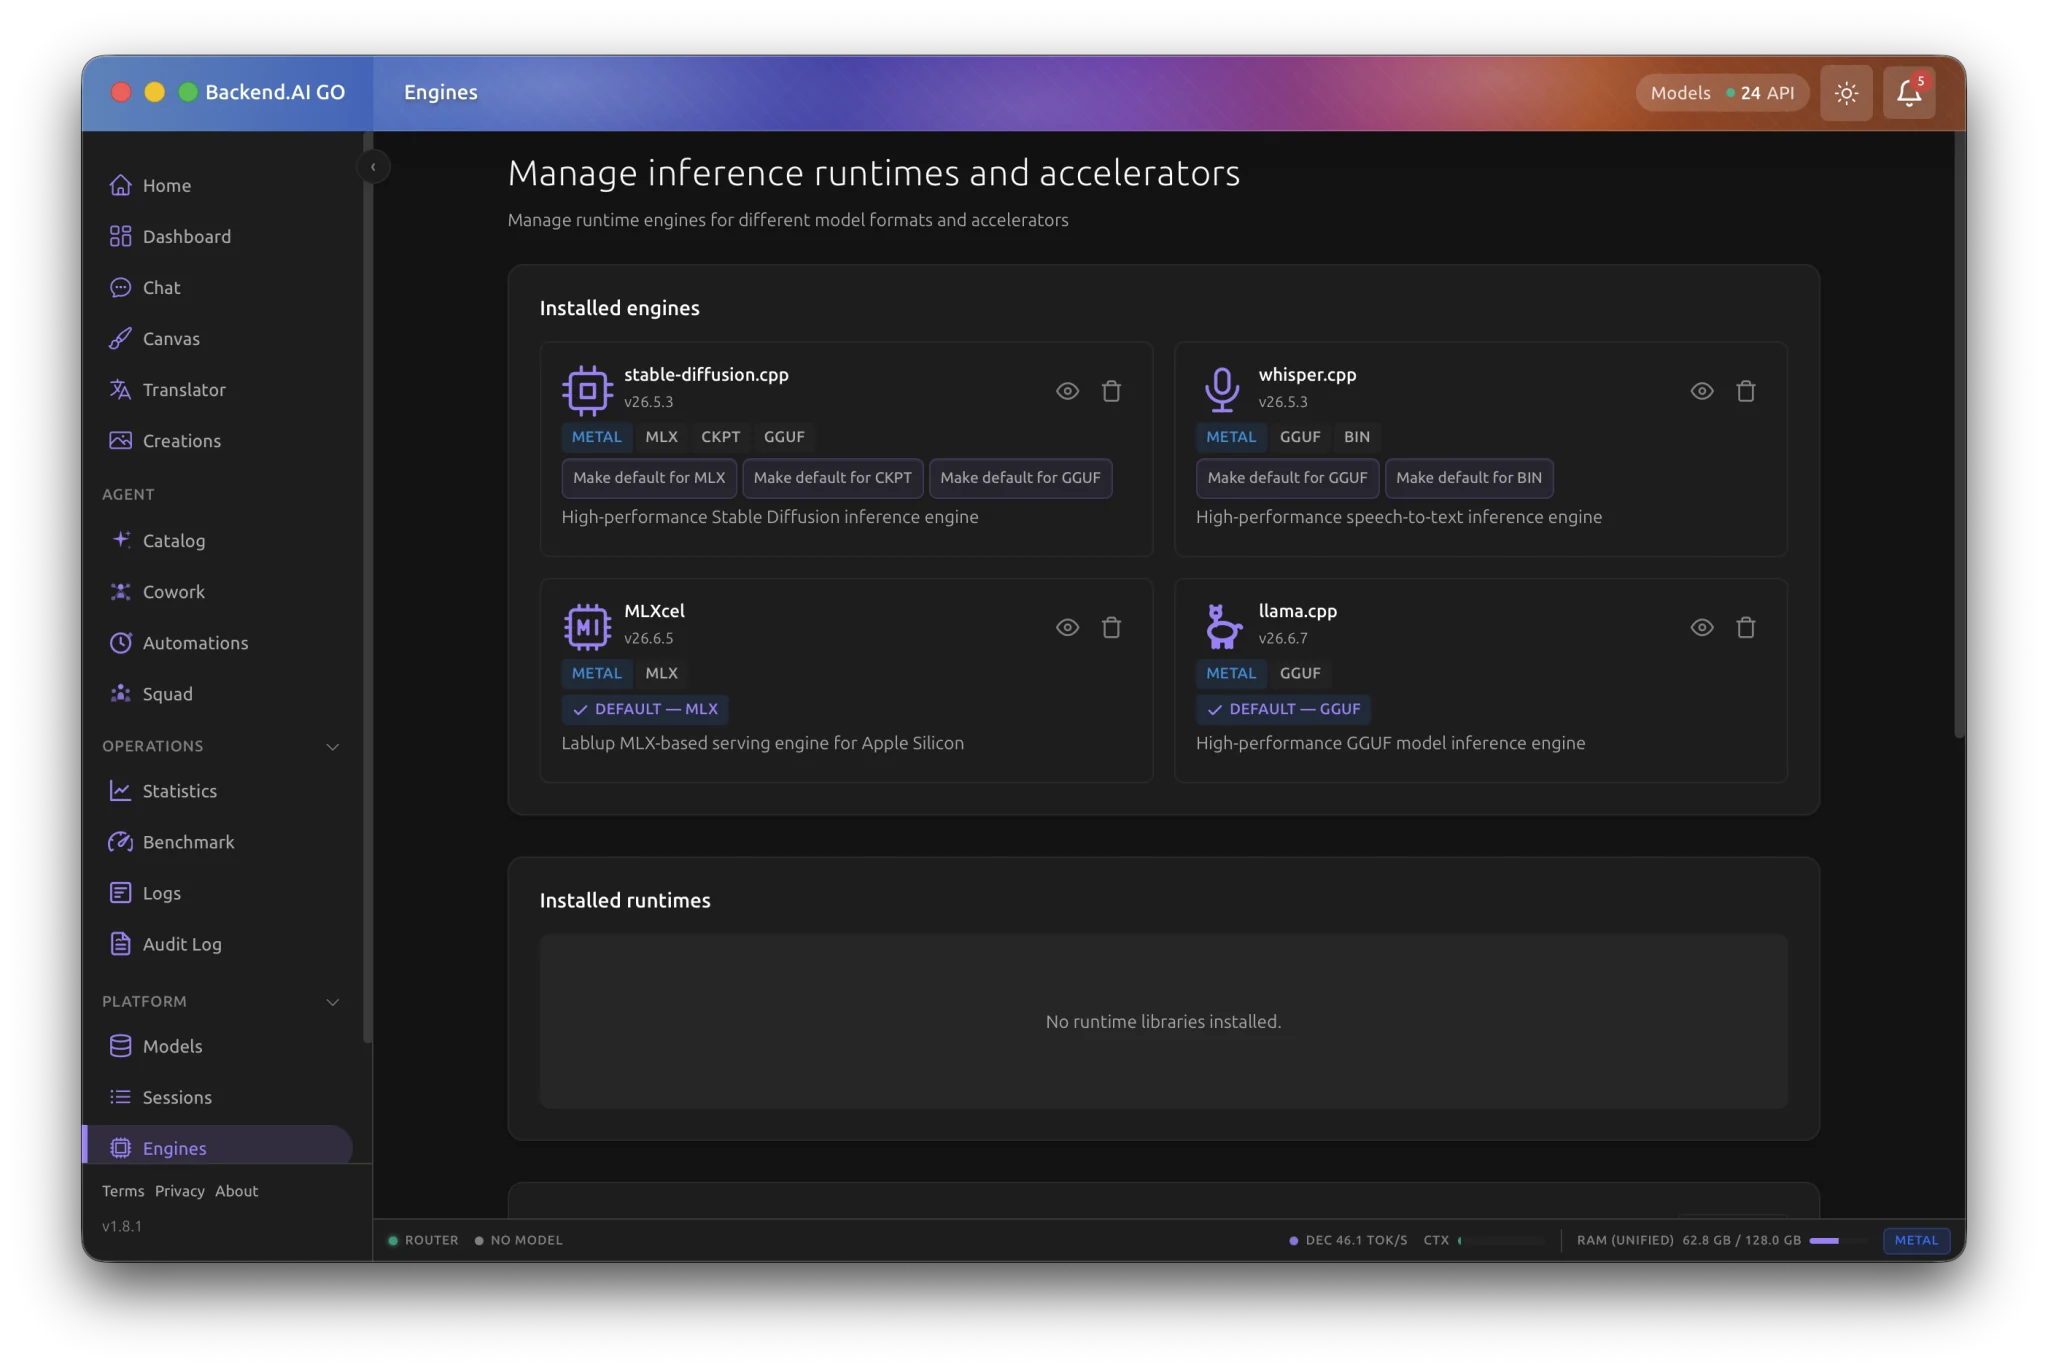The image size is (2048, 1370).
Task: Toggle visibility eye for MLXcel
Action: 1067,627
